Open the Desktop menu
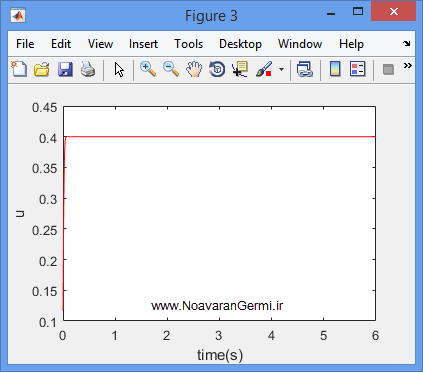423x372 pixels. [240, 44]
